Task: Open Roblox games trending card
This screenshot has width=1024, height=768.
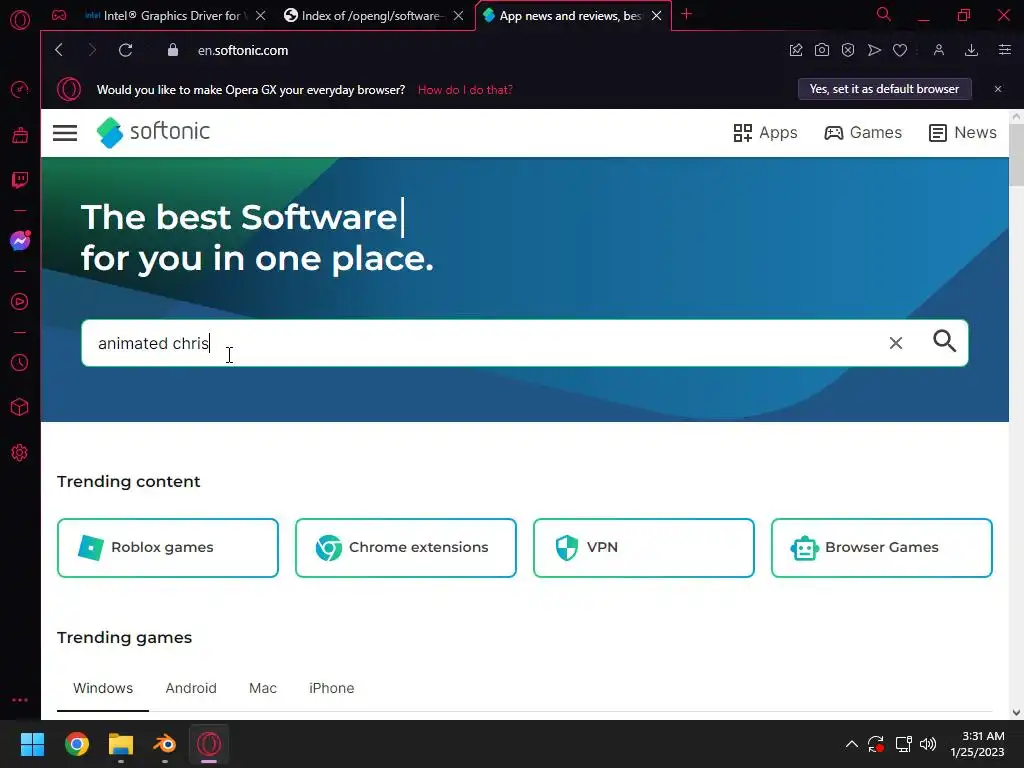Action: click(x=168, y=548)
